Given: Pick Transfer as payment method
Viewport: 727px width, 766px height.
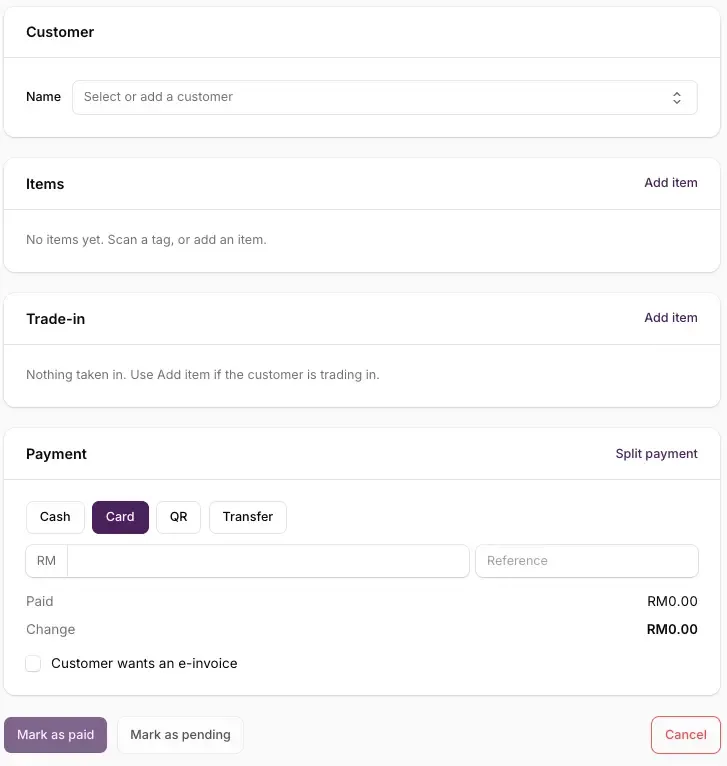Looking at the screenshot, I should pos(248,517).
